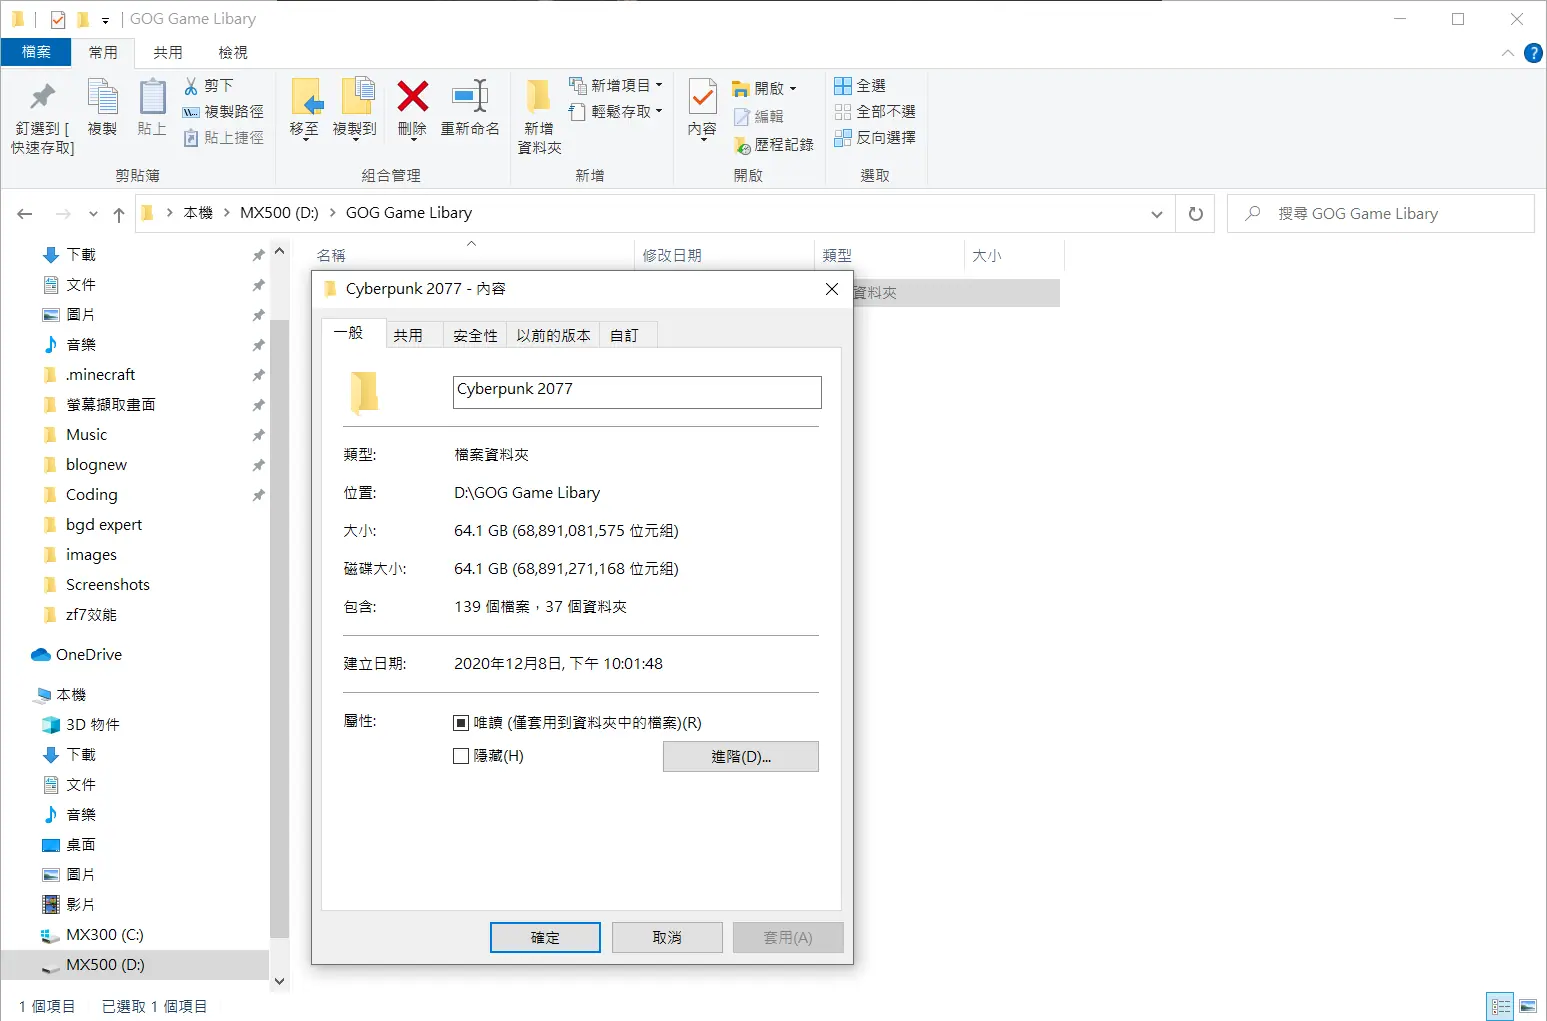
Task: Check the Hidden (隱藏) checkbox
Action: (x=461, y=756)
